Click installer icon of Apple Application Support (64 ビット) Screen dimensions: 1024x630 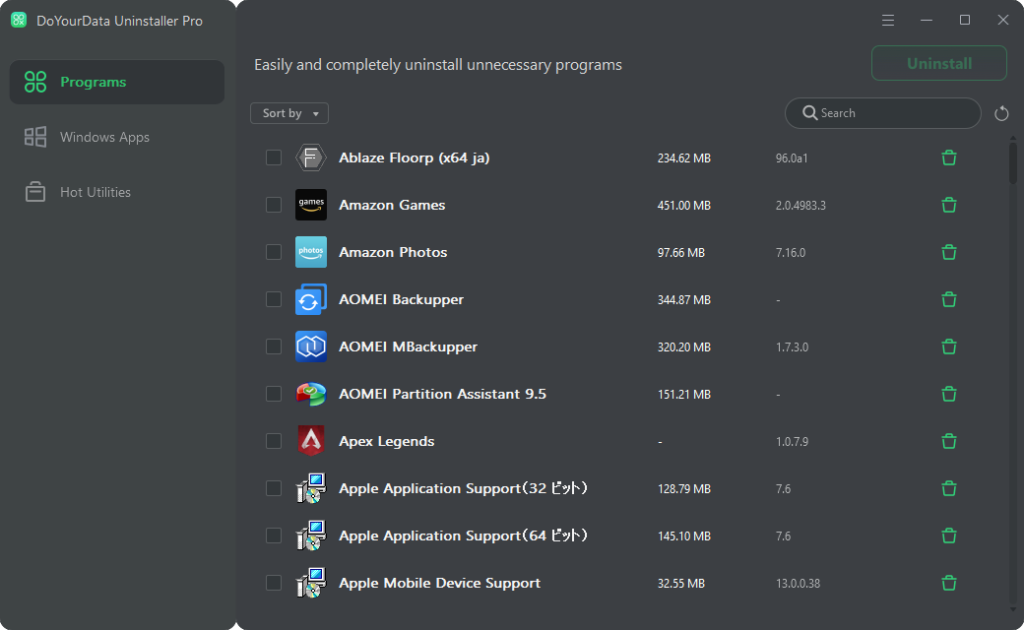point(311,536)
